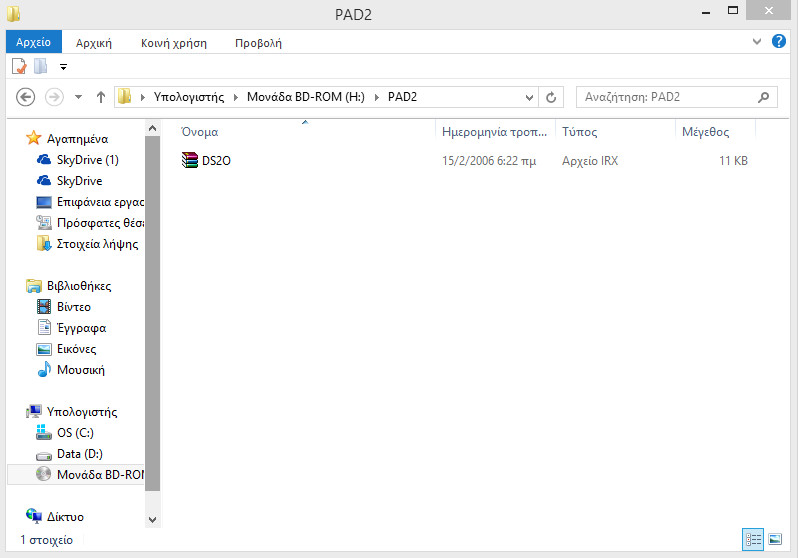This screenshot has height=558, width=798.
Task: Select the DS2O file
Action: point(216,160)
